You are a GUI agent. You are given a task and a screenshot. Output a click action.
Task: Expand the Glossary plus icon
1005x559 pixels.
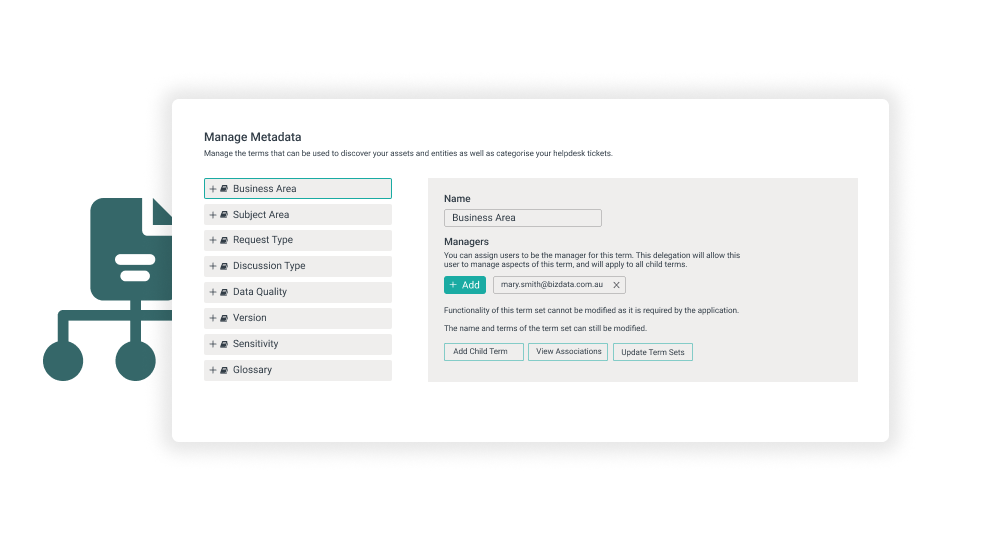213,371
